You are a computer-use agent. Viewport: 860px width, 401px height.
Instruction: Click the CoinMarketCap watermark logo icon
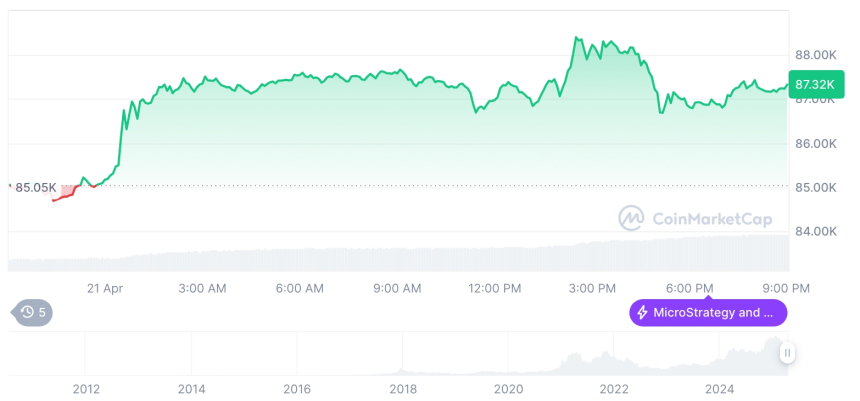click(631, 217)
